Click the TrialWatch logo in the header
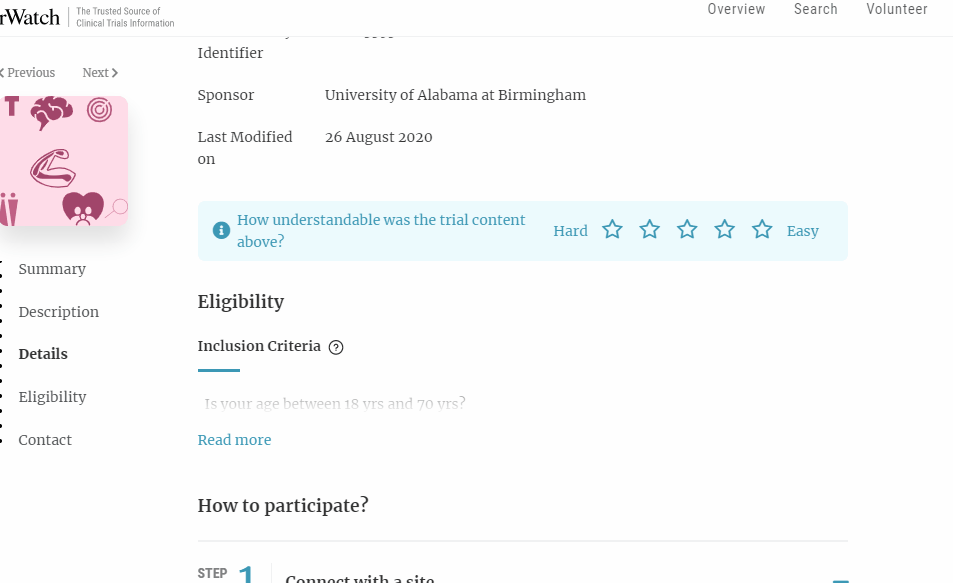The width and height of the screenshot is (953, 583). 30,16
